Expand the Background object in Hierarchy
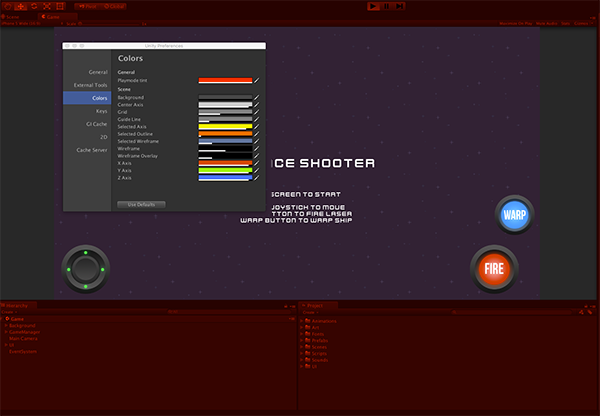The height and width of the screenshot is (416, 600). tap(6, 325)
